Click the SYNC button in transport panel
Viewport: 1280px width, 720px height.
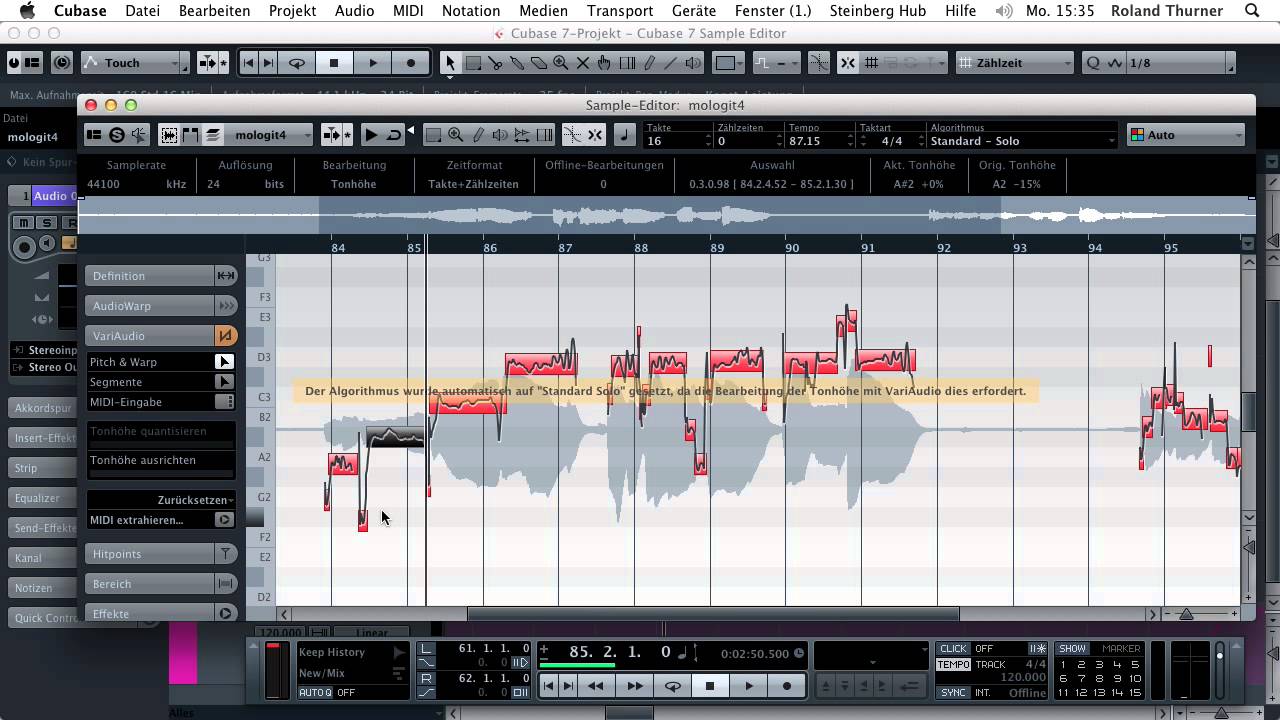(x=953, y=693)
